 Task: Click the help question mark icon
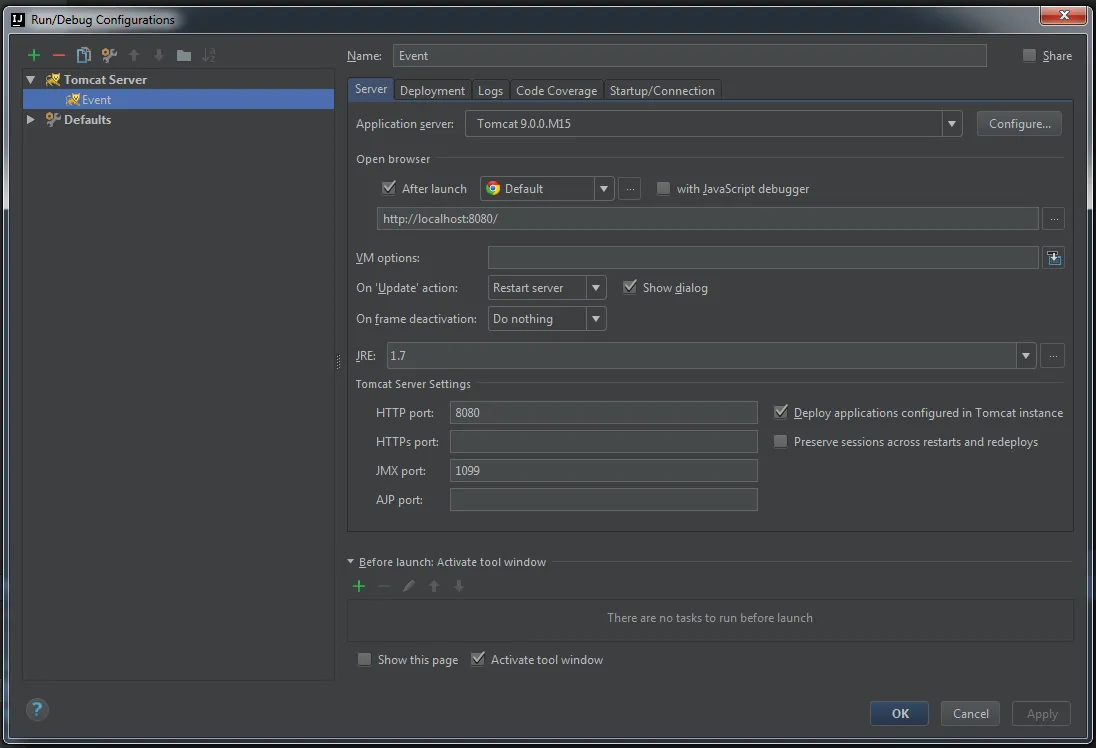[37, 710]
